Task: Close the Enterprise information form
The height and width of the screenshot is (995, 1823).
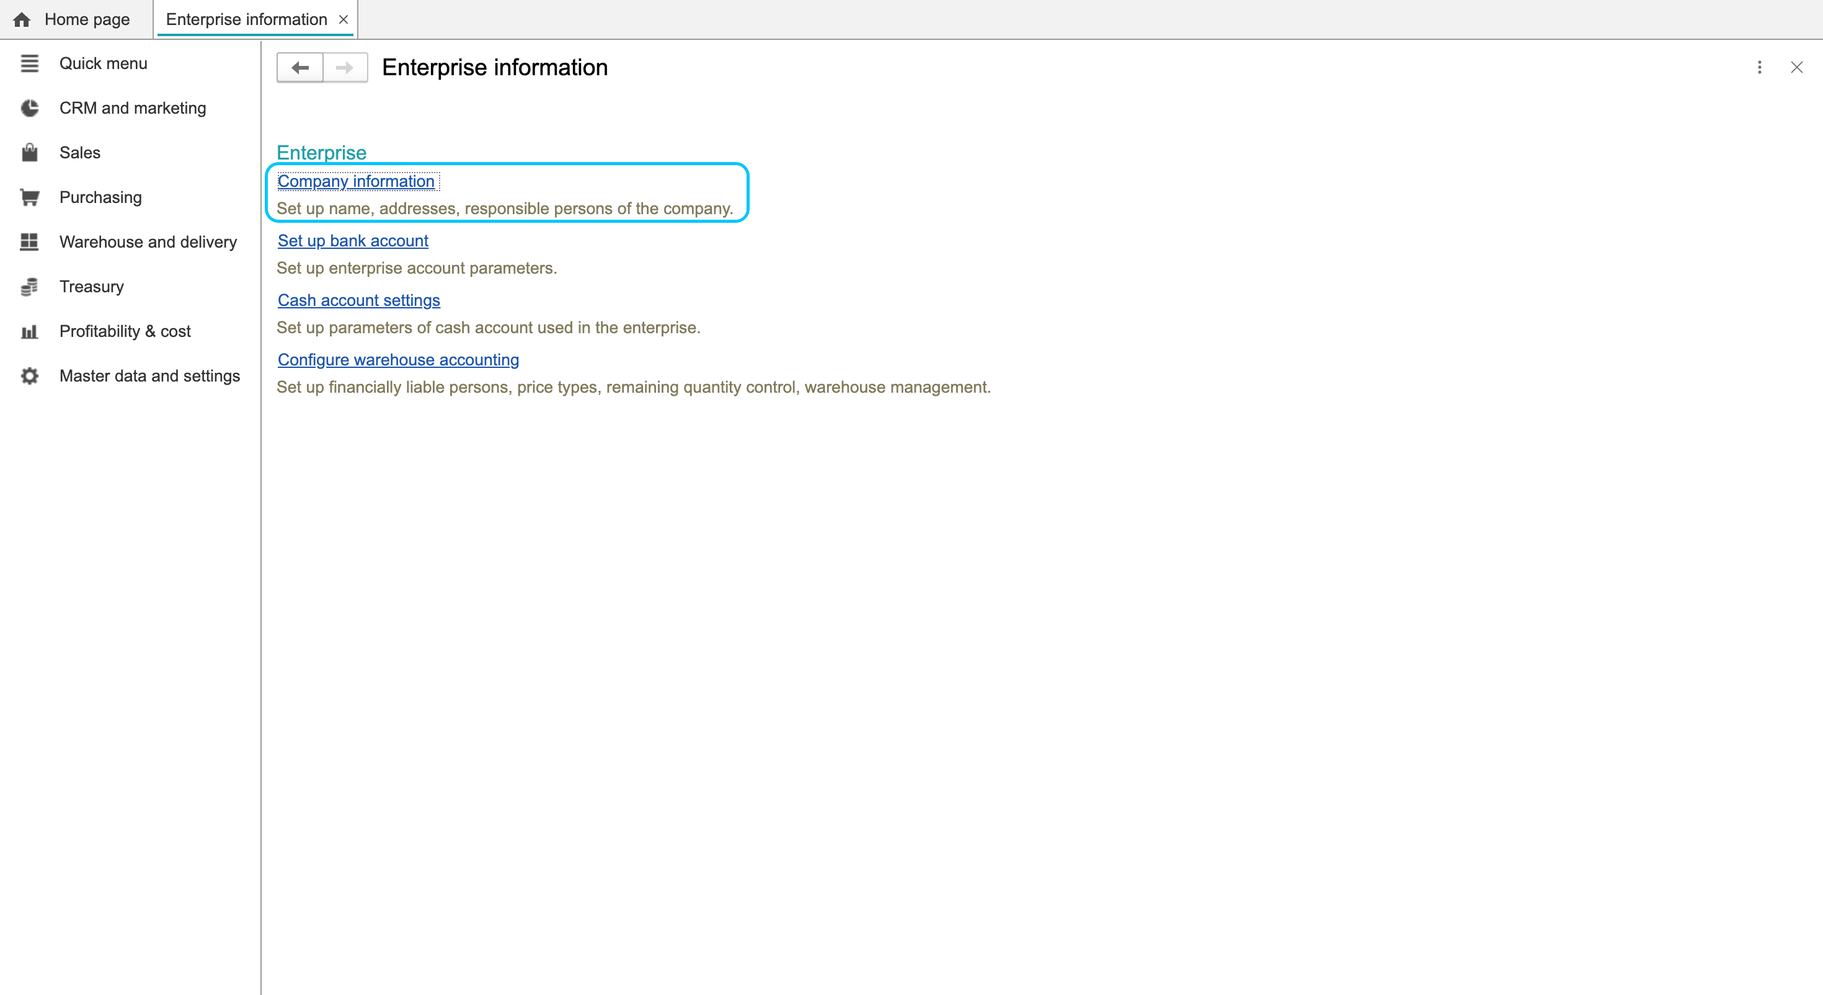Action: (x=1797, y=67)
